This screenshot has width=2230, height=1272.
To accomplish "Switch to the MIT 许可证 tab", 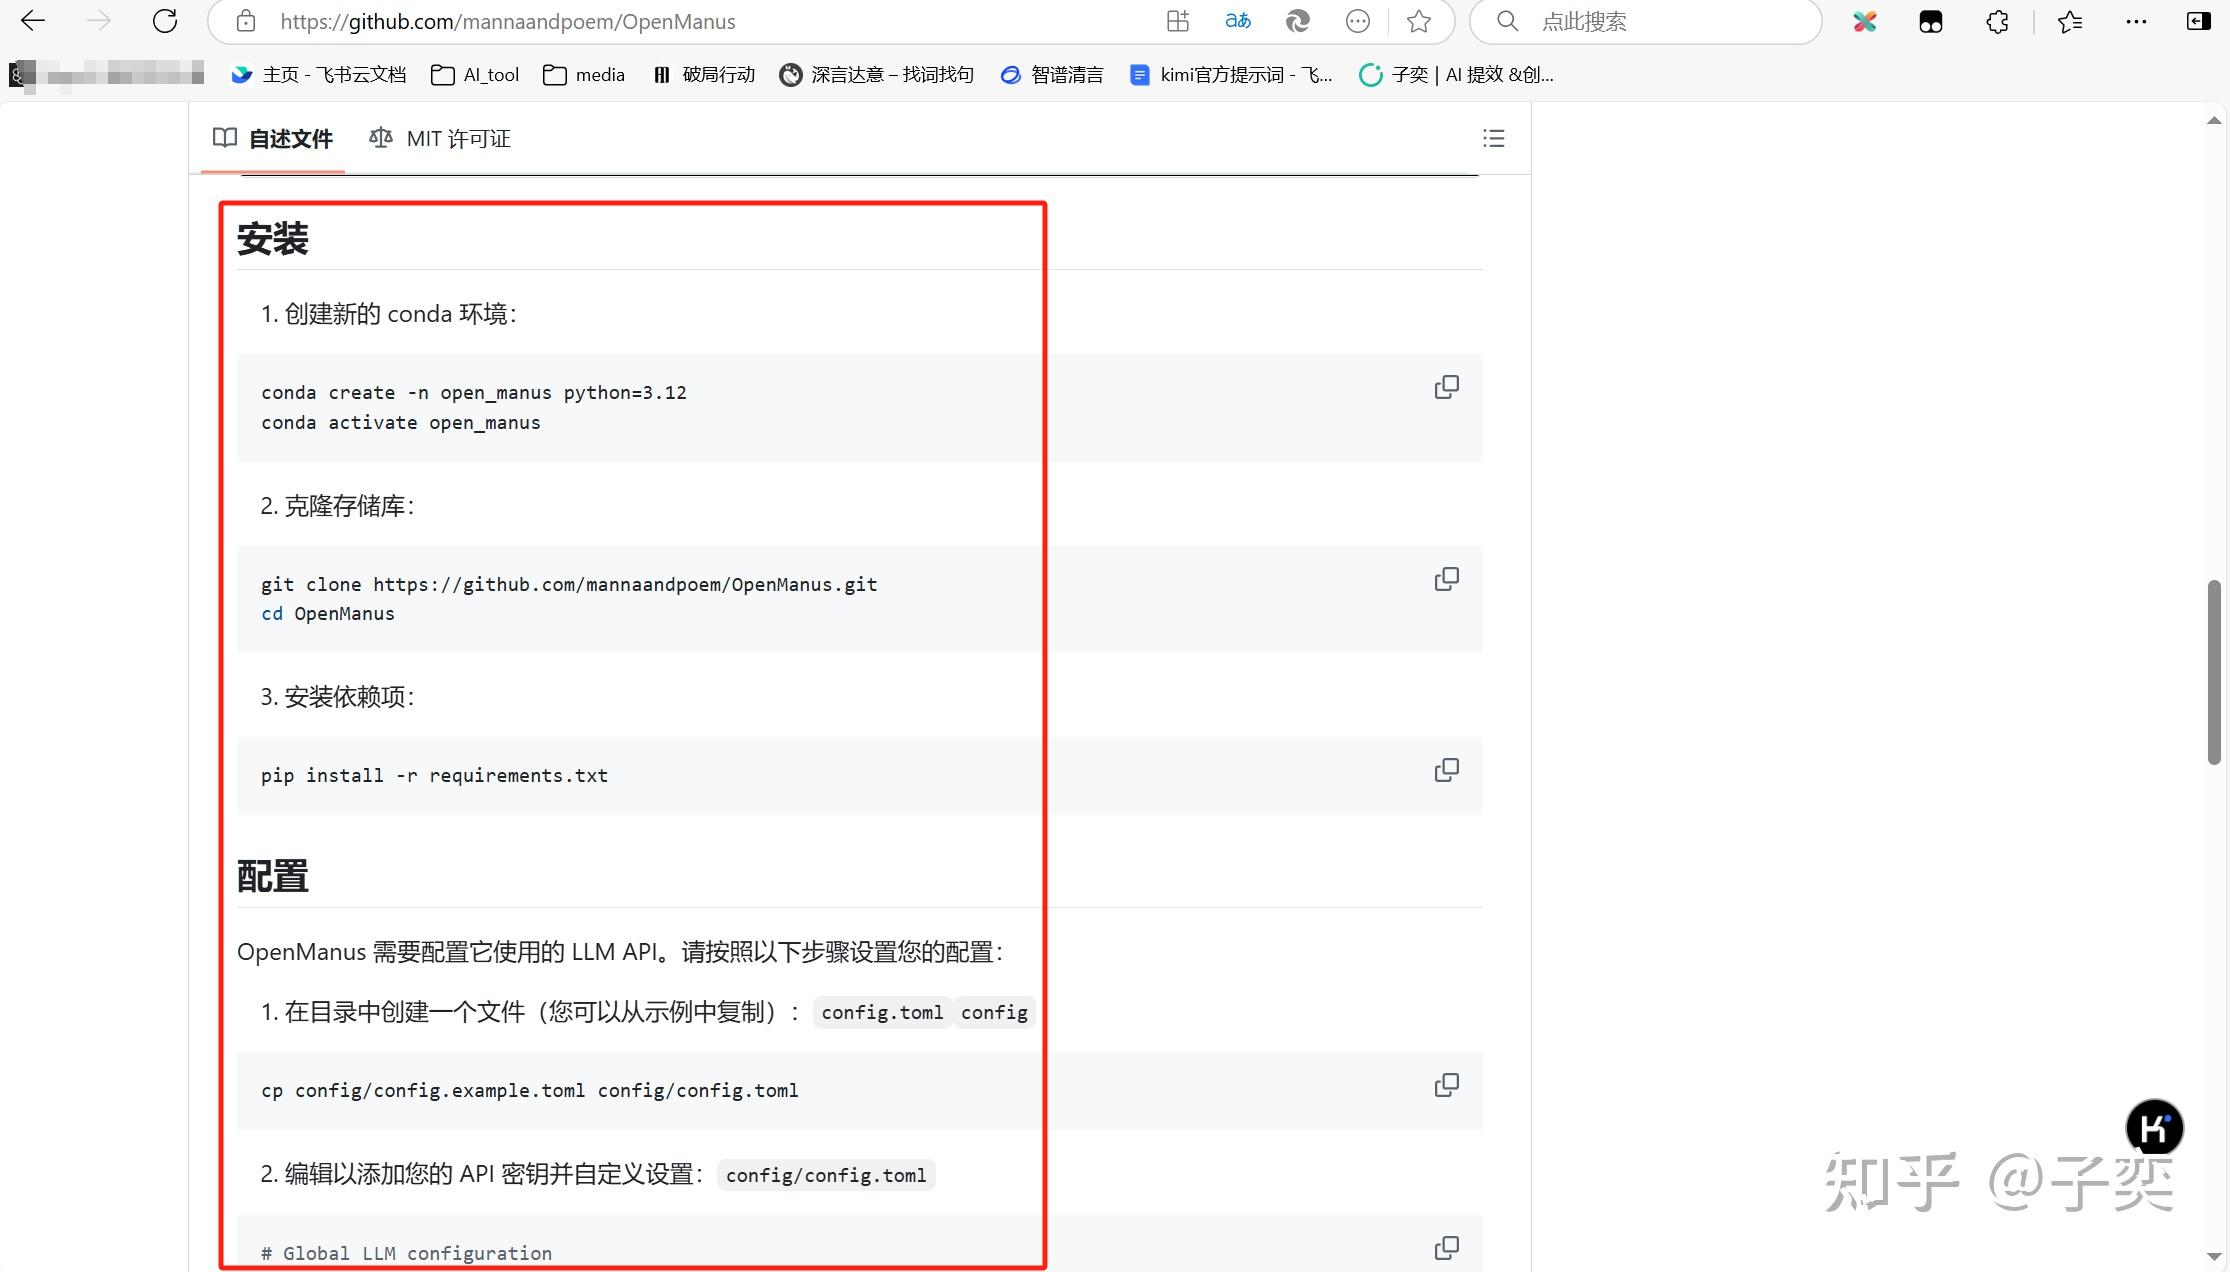I will point(458,138).
